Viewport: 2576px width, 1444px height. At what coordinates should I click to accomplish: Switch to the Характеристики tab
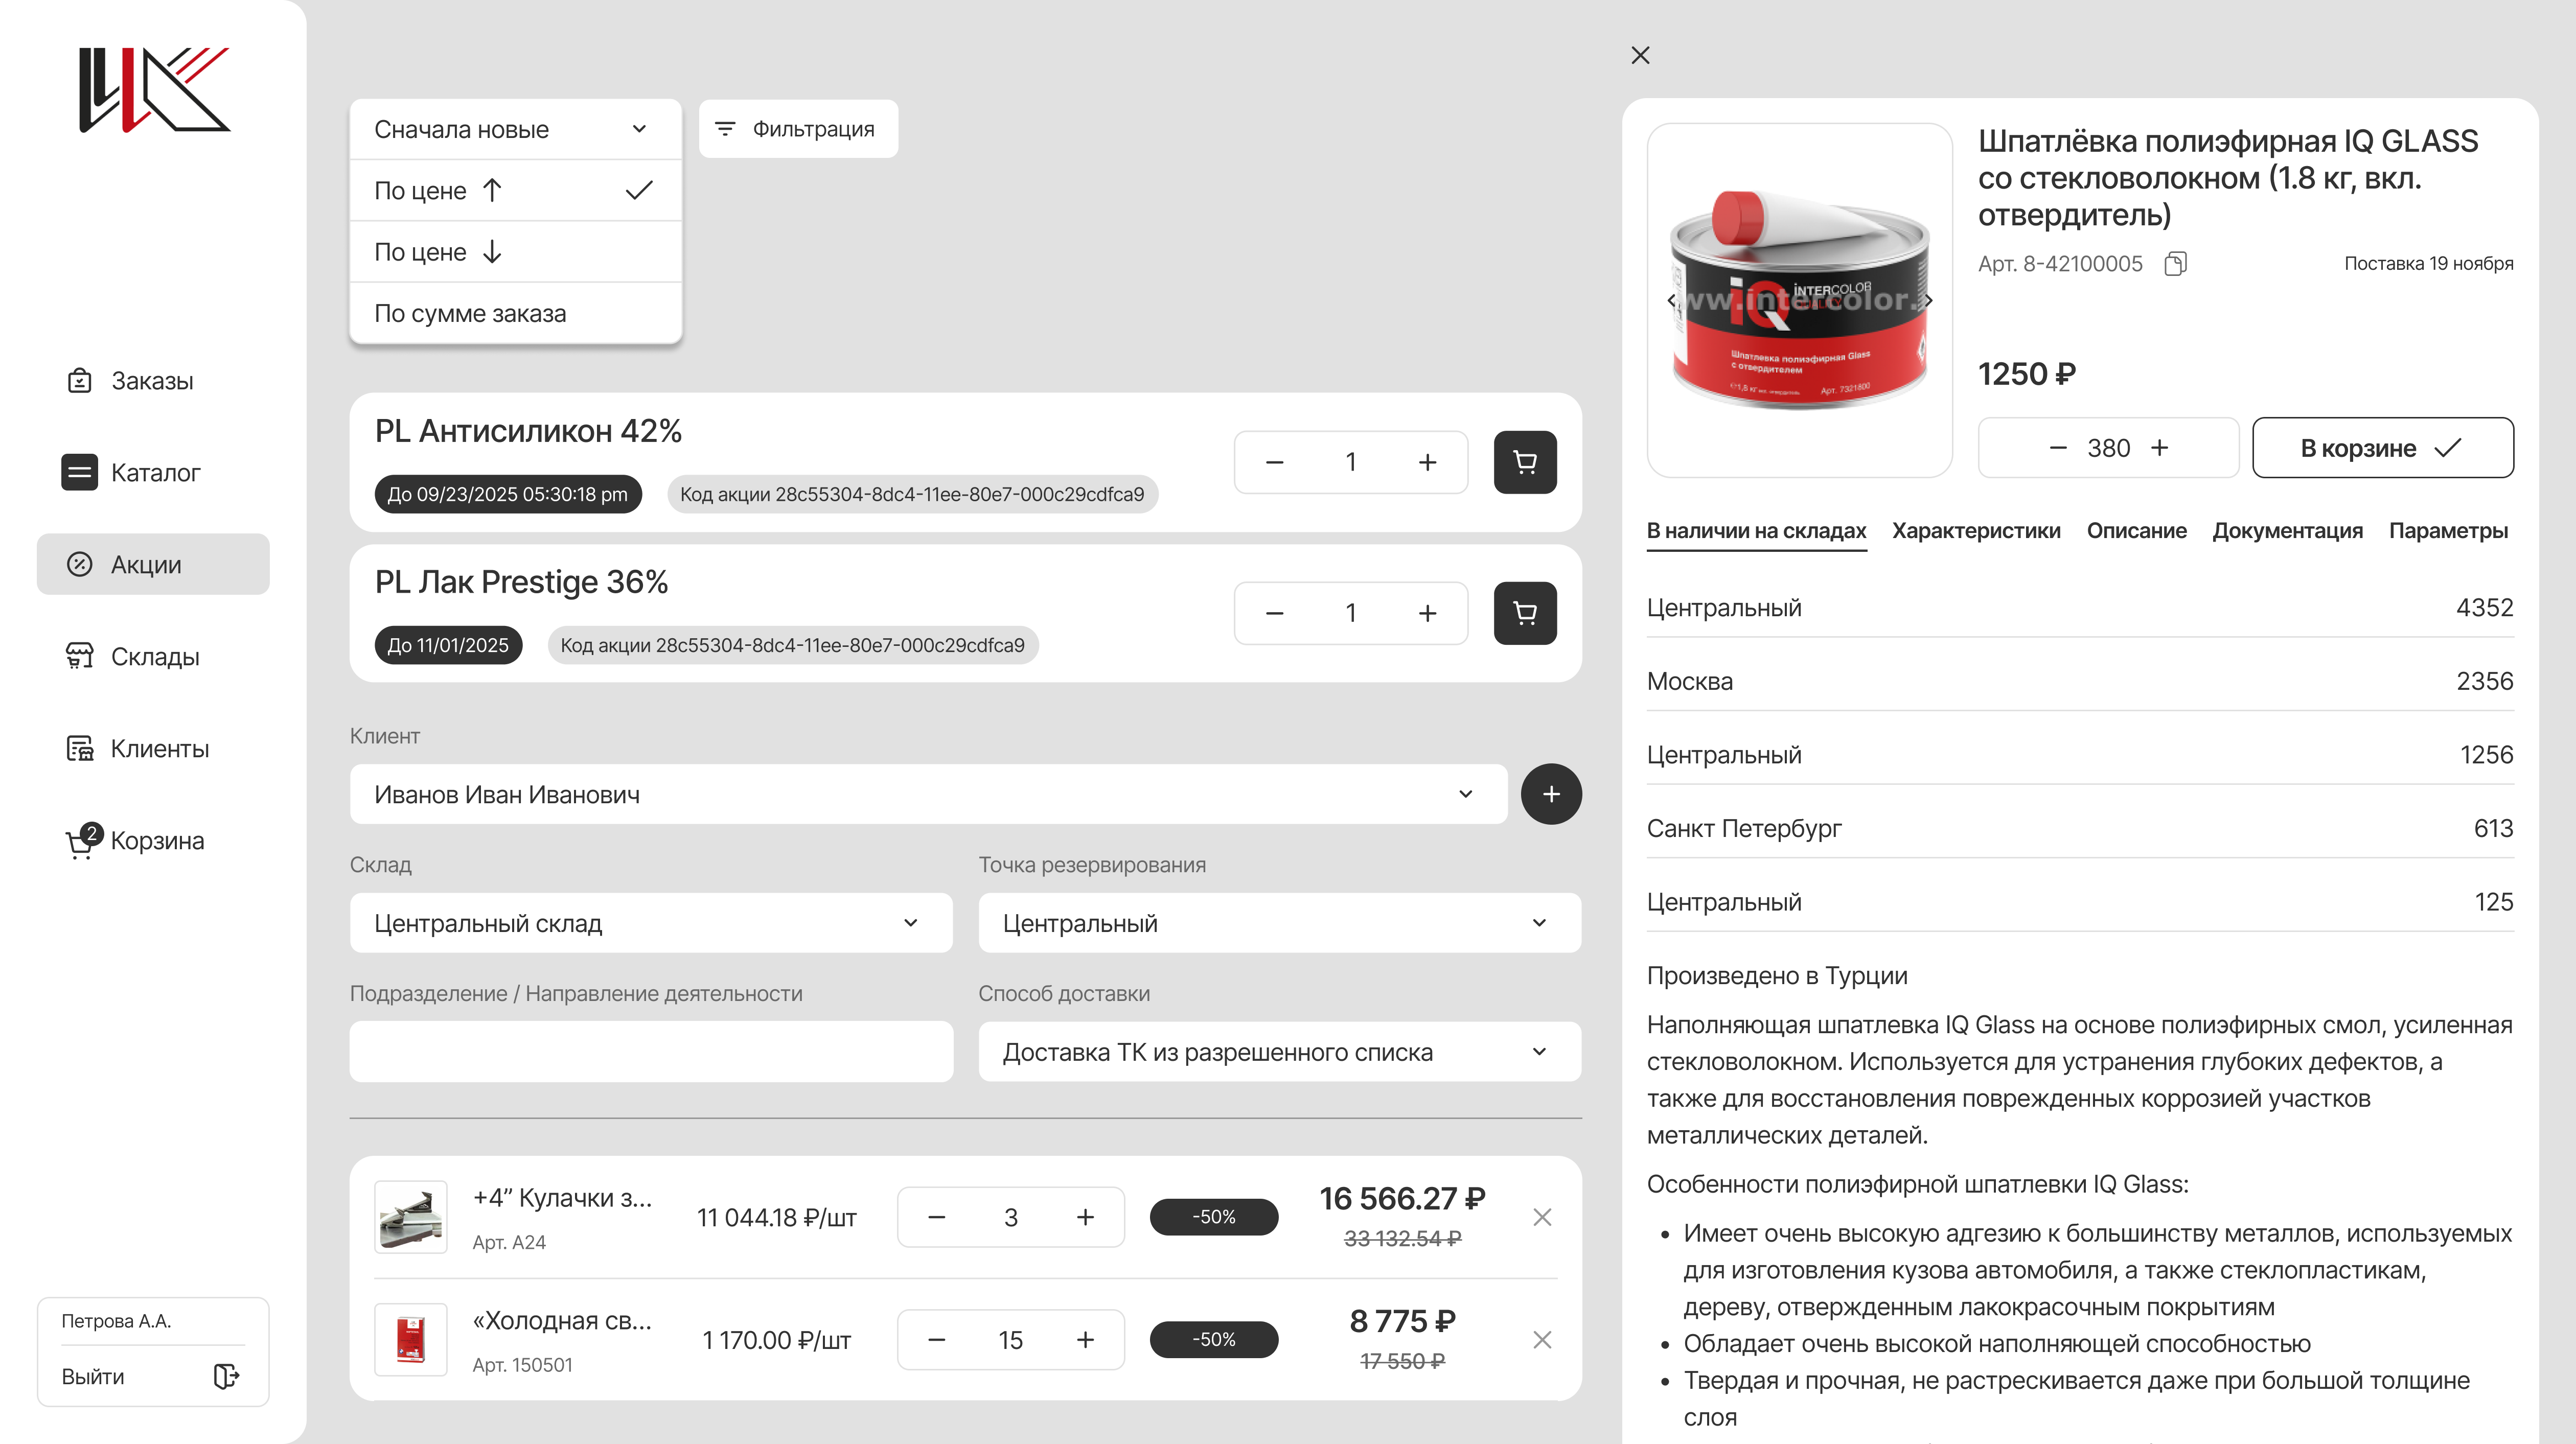[1975, 531]
